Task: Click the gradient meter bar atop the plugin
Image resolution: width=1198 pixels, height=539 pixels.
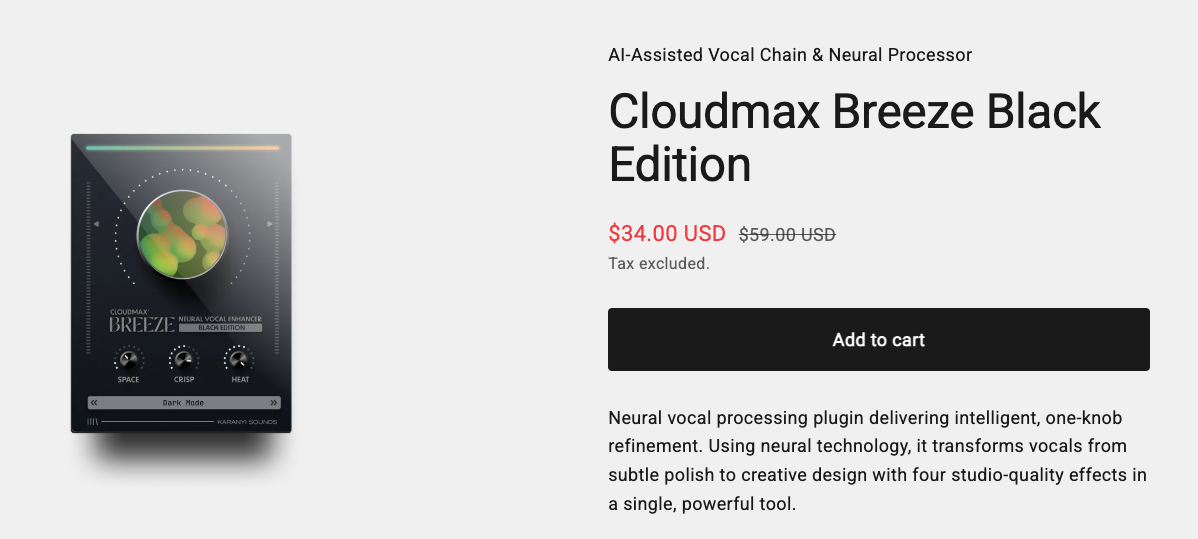Action: [182, 148]
